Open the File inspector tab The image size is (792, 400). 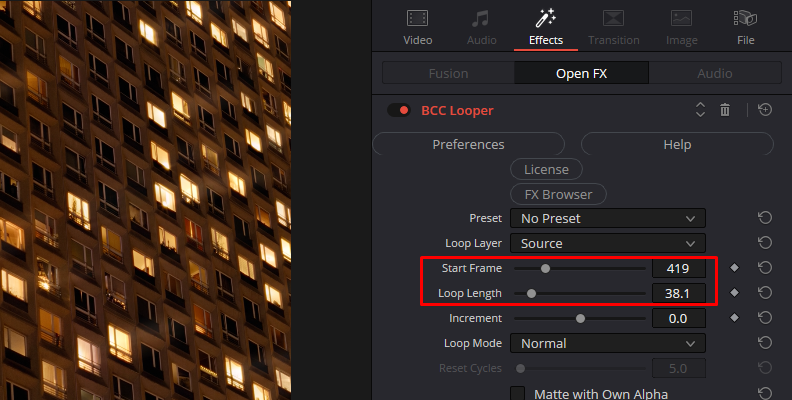746,27
